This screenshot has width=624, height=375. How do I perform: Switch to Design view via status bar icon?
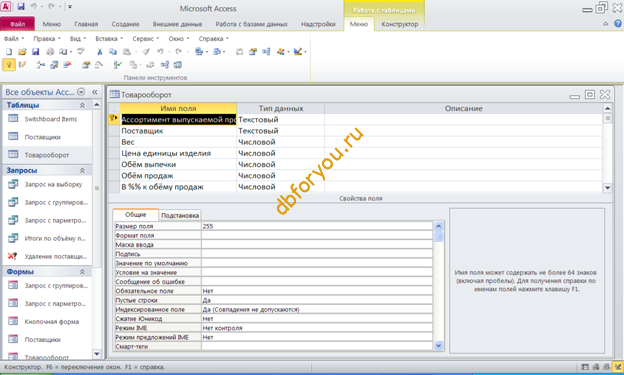pos(618,367)
